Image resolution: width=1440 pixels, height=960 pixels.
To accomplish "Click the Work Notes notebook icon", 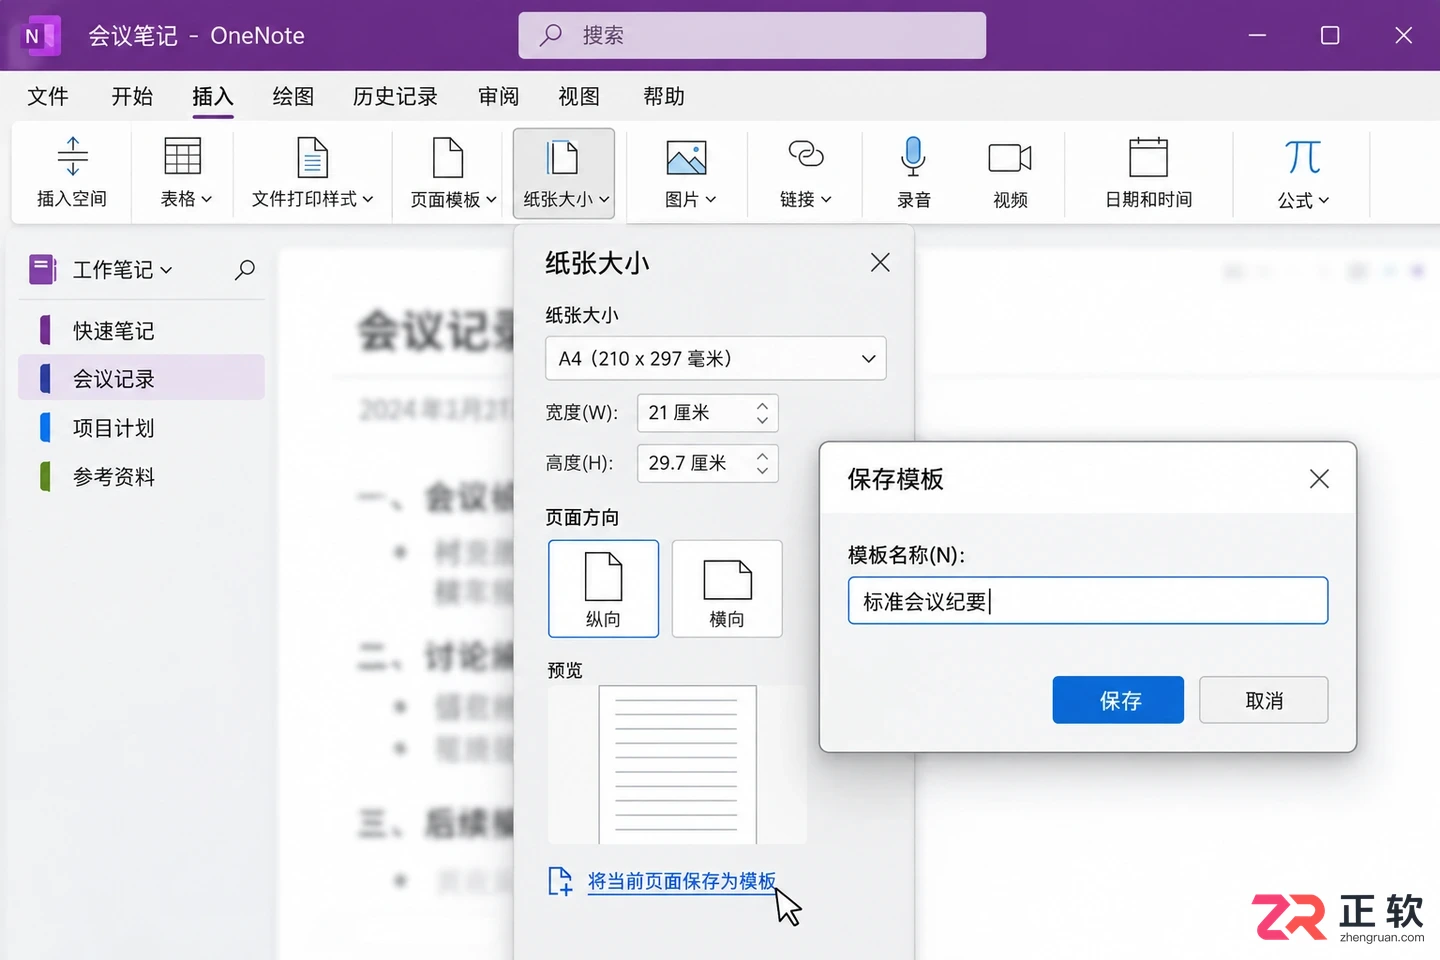I will tap(42, 269).
